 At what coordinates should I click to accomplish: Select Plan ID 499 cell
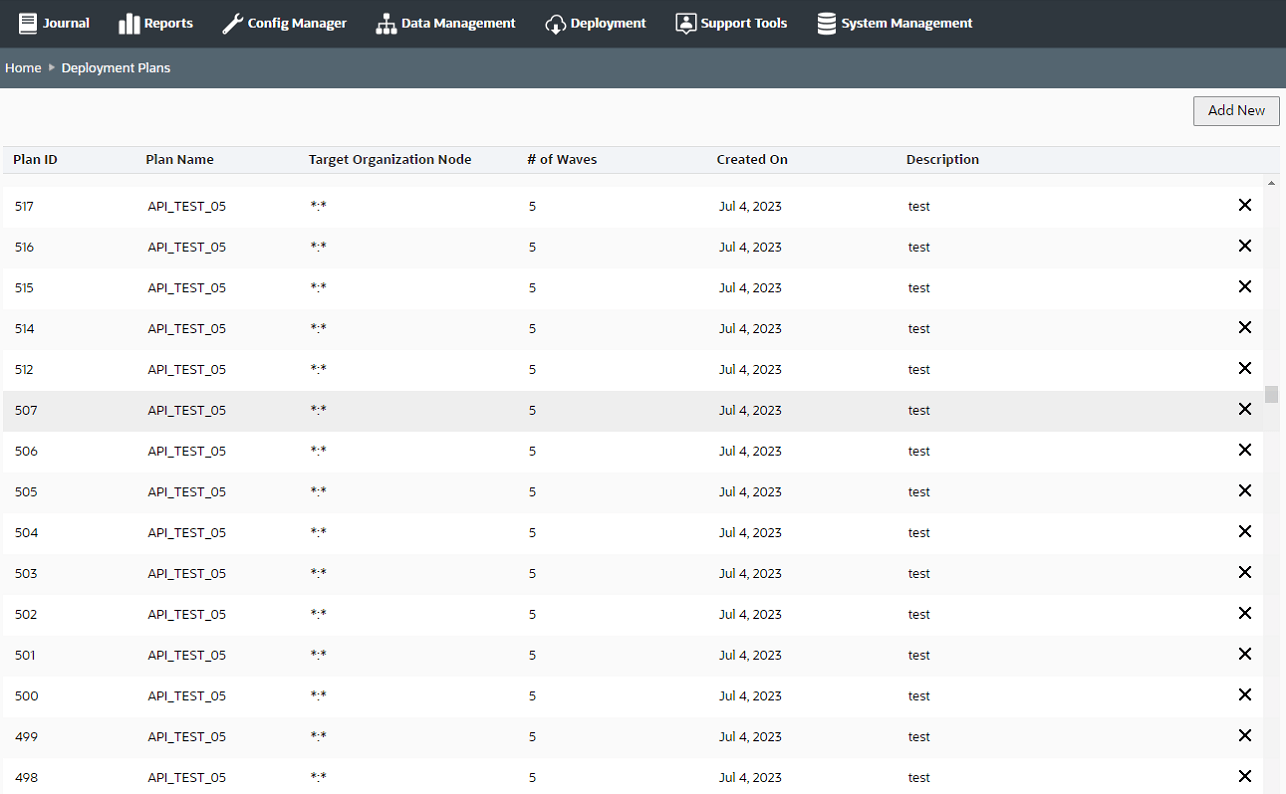coord(26,737)
